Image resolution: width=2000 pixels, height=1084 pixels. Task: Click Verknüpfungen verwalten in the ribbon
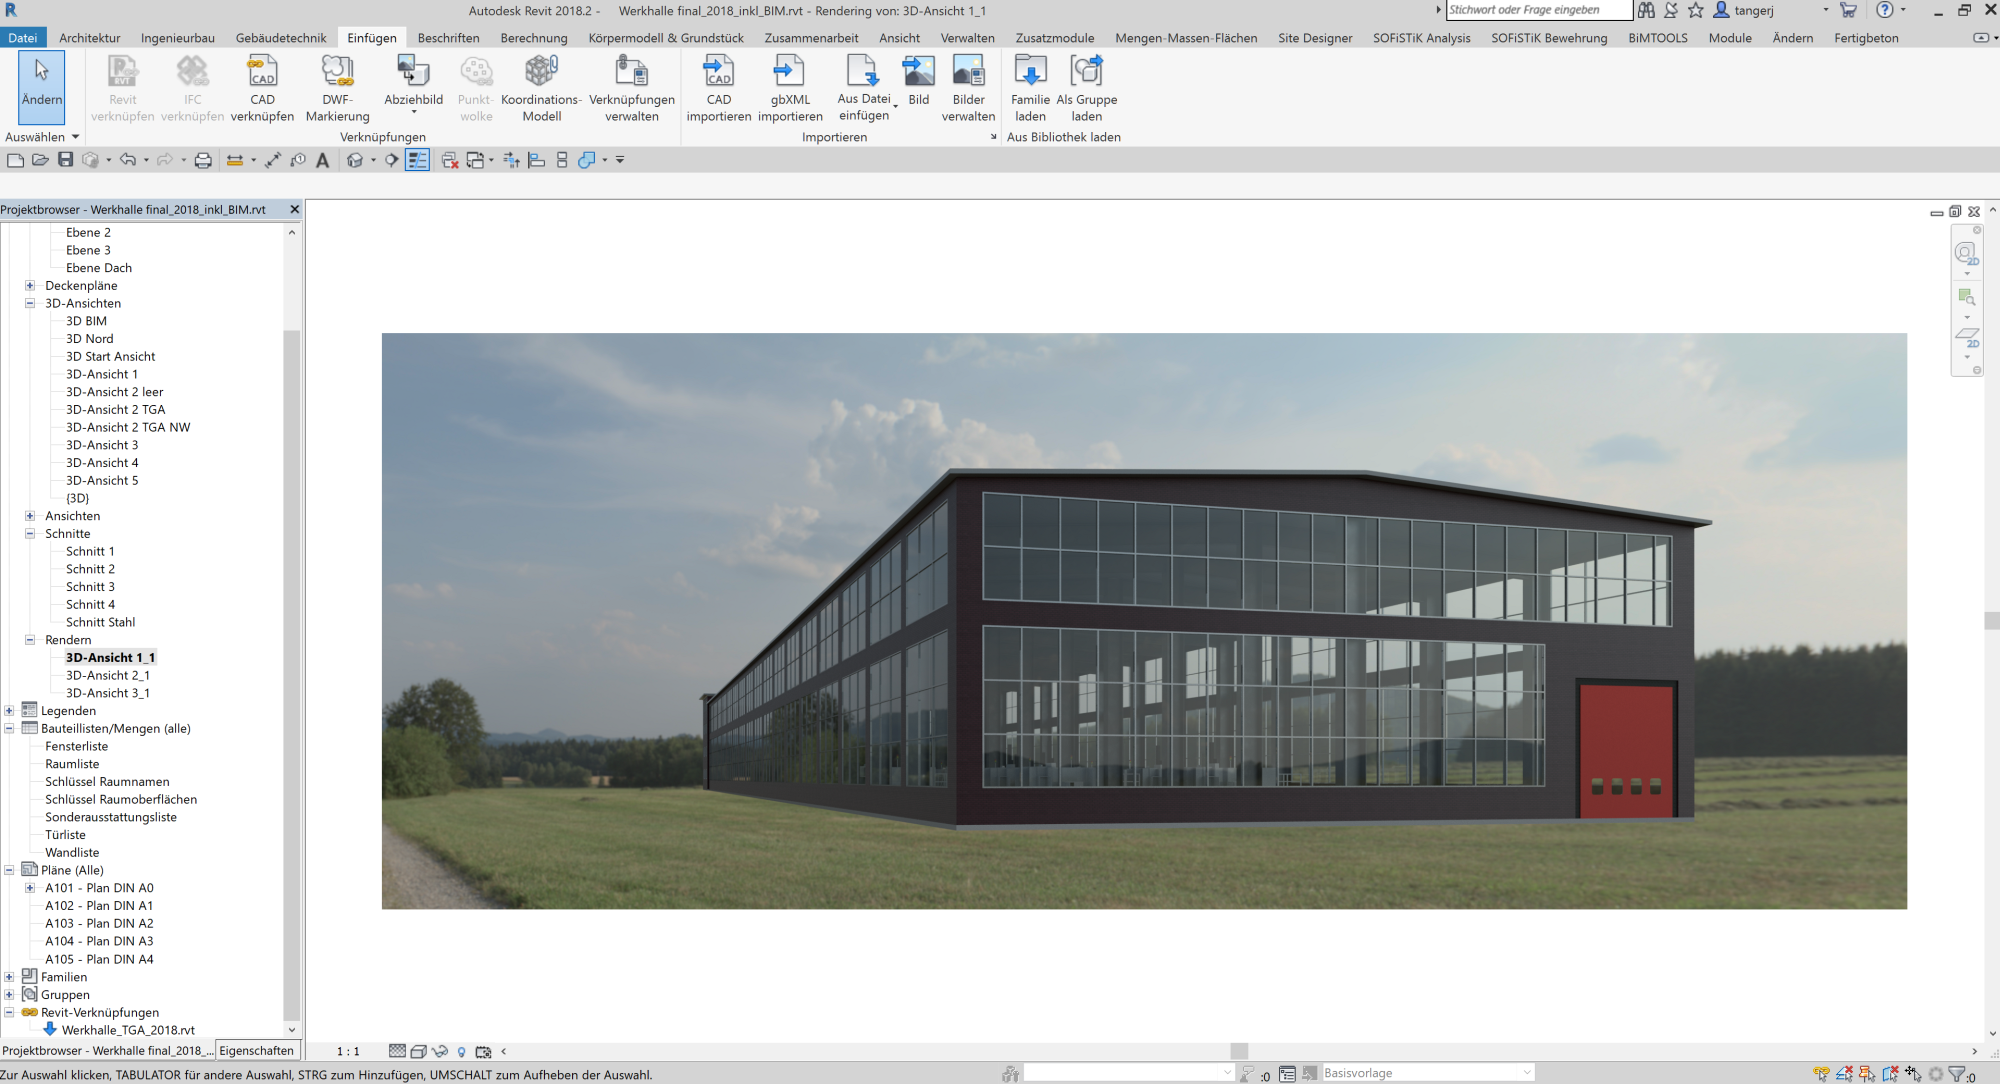pos(632,88)
